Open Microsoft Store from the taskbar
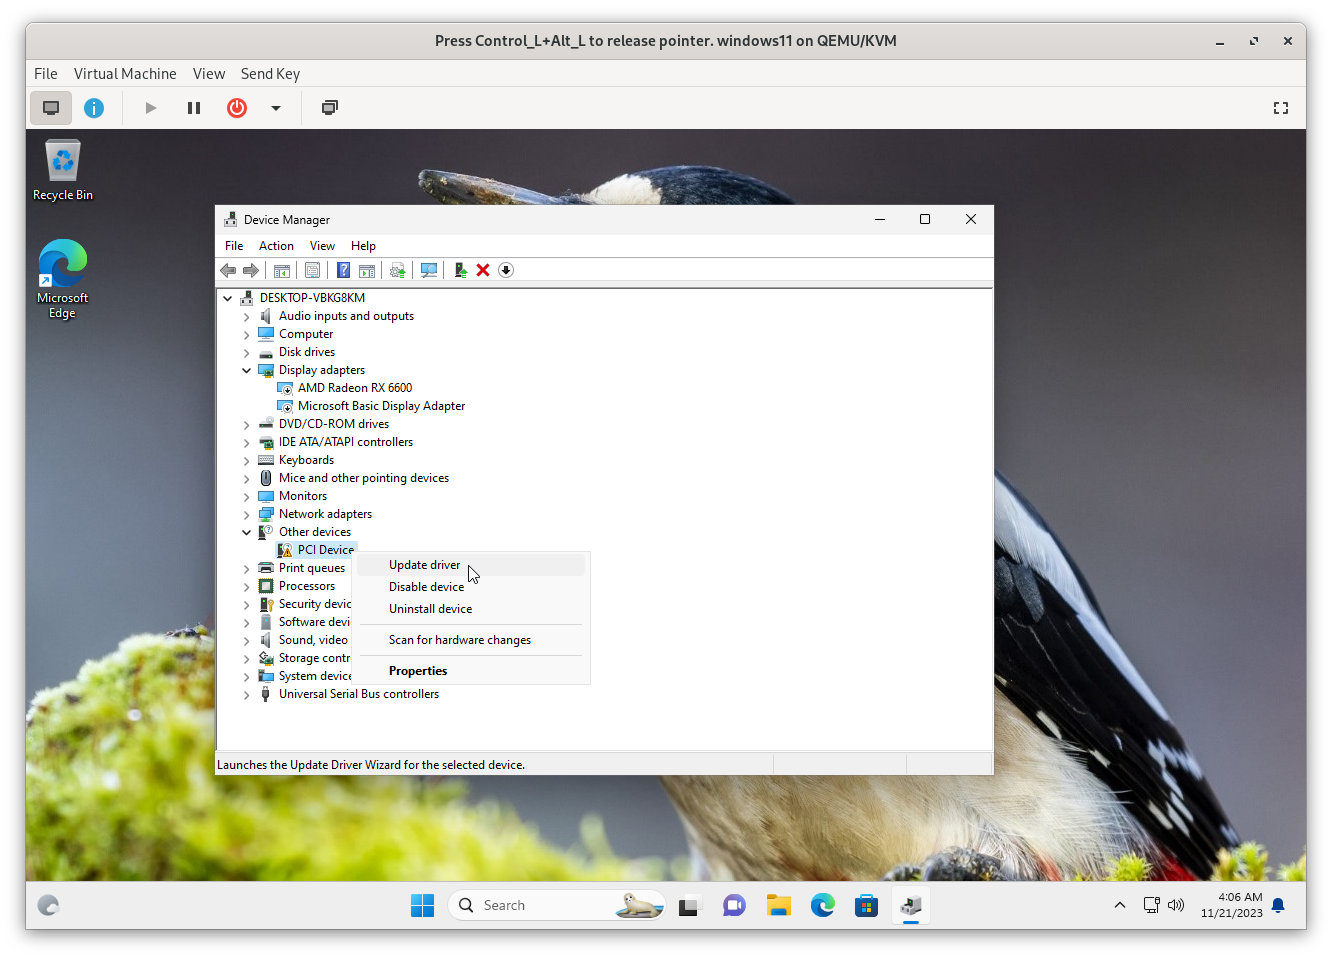 866,906
